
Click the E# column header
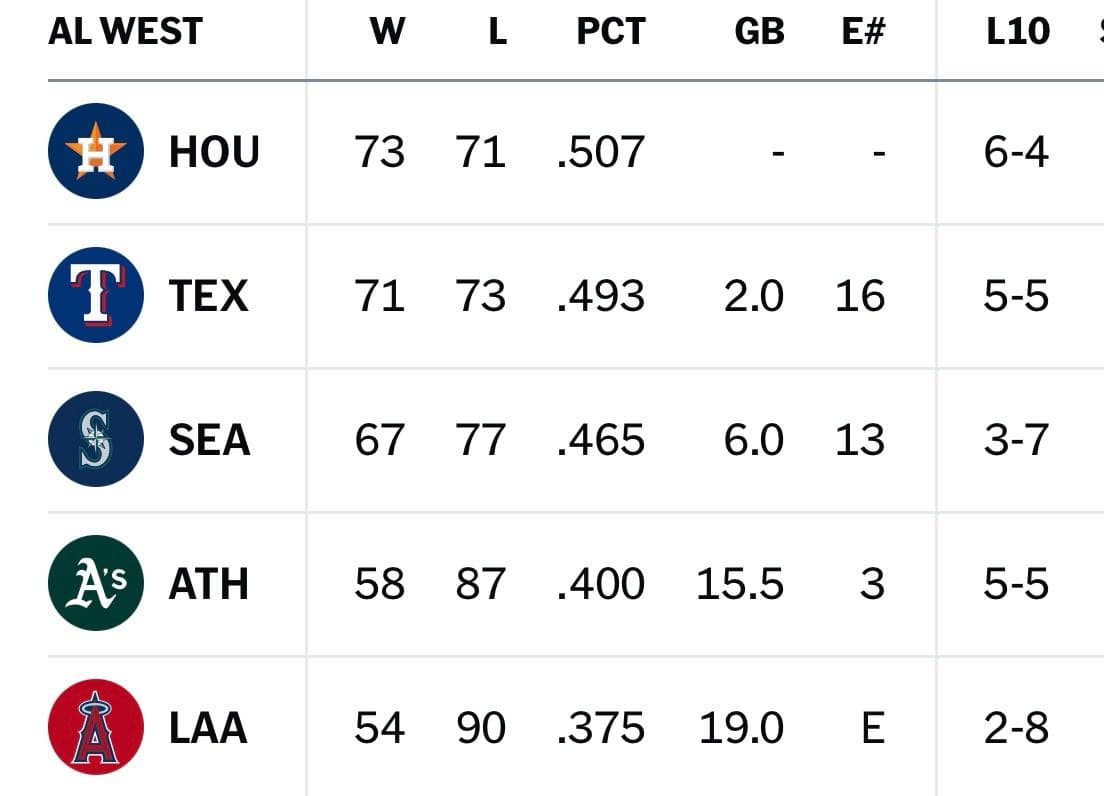[x=863, y=31]
